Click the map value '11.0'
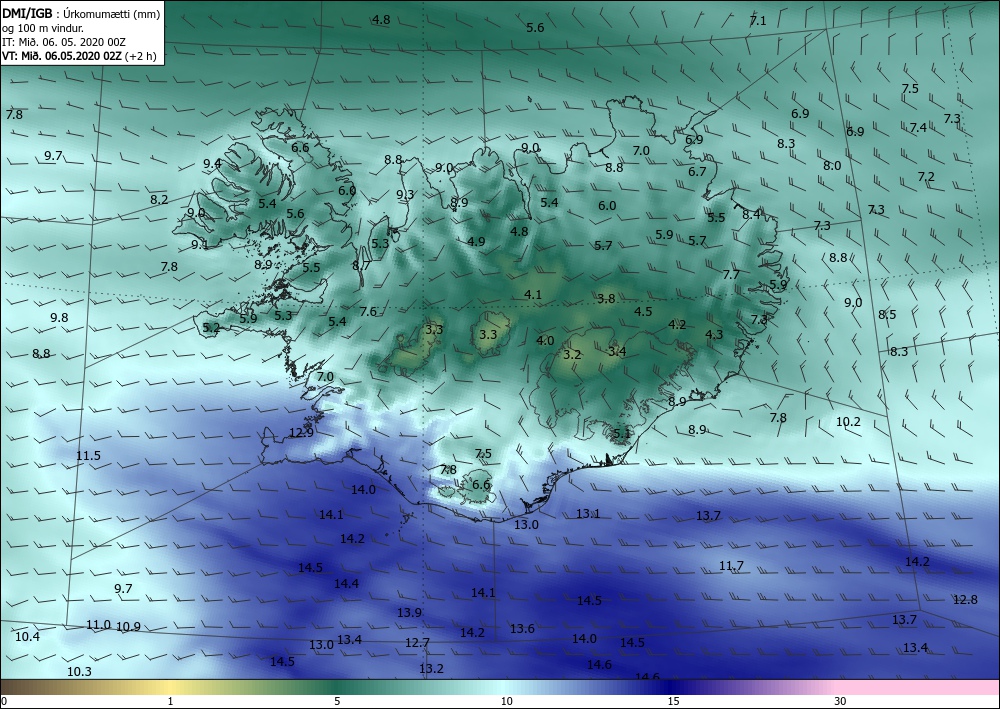The width and height of the screenshot is (1000, 709). coord(98,624)
